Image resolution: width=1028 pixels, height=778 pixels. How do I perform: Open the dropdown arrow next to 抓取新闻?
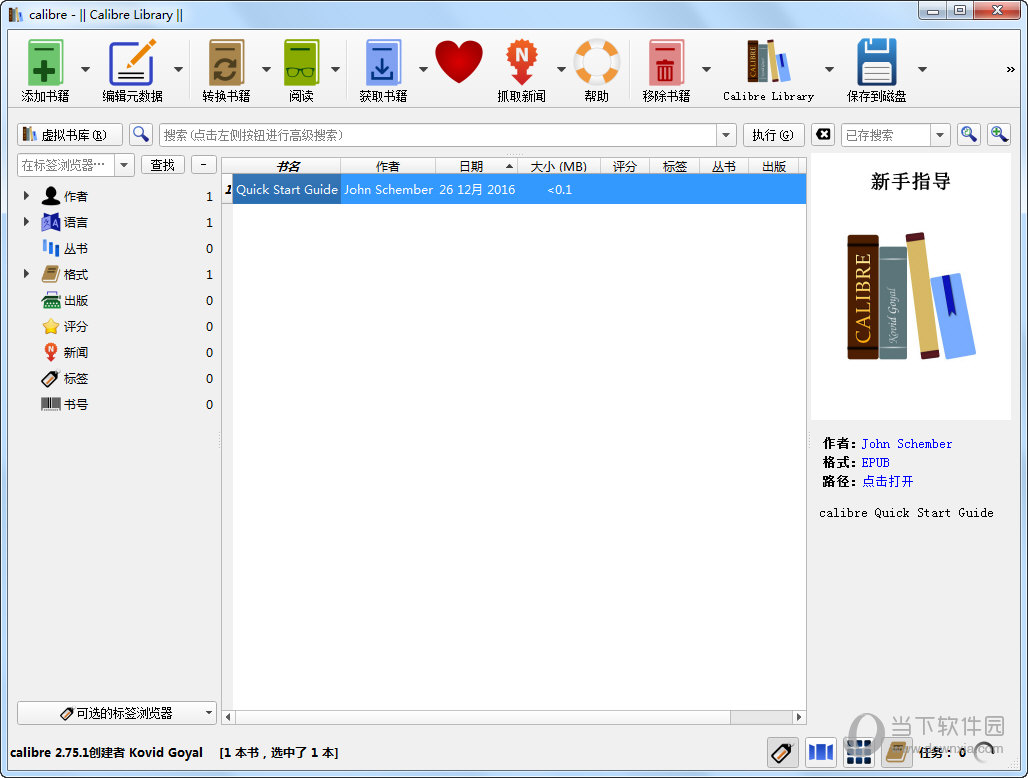pos(561,69)
